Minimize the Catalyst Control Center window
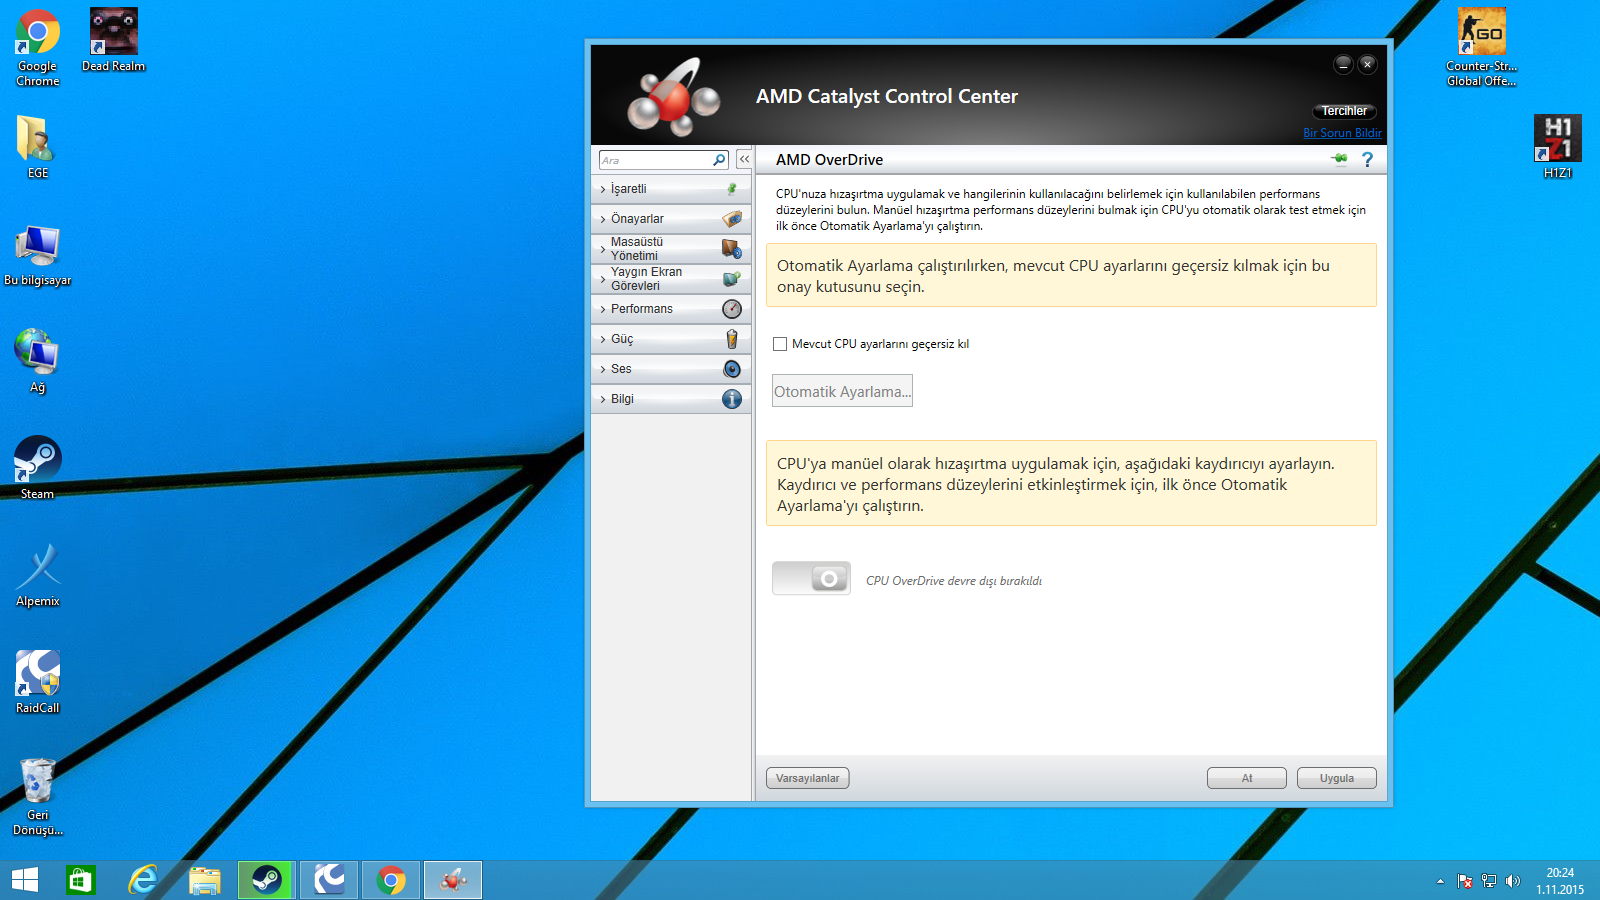This screenshot has width=1600, height=900. (1343, 64)
